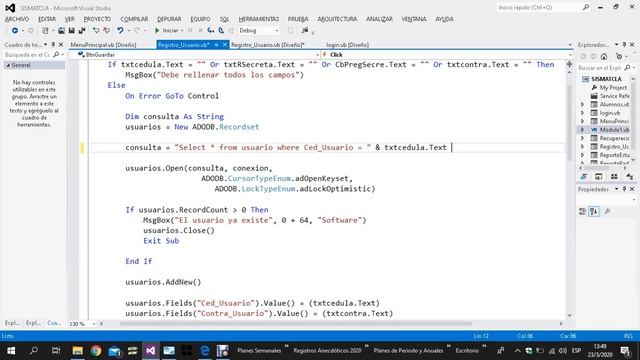
Task: Click Properties categorized view icon
Action: [582, 211]
